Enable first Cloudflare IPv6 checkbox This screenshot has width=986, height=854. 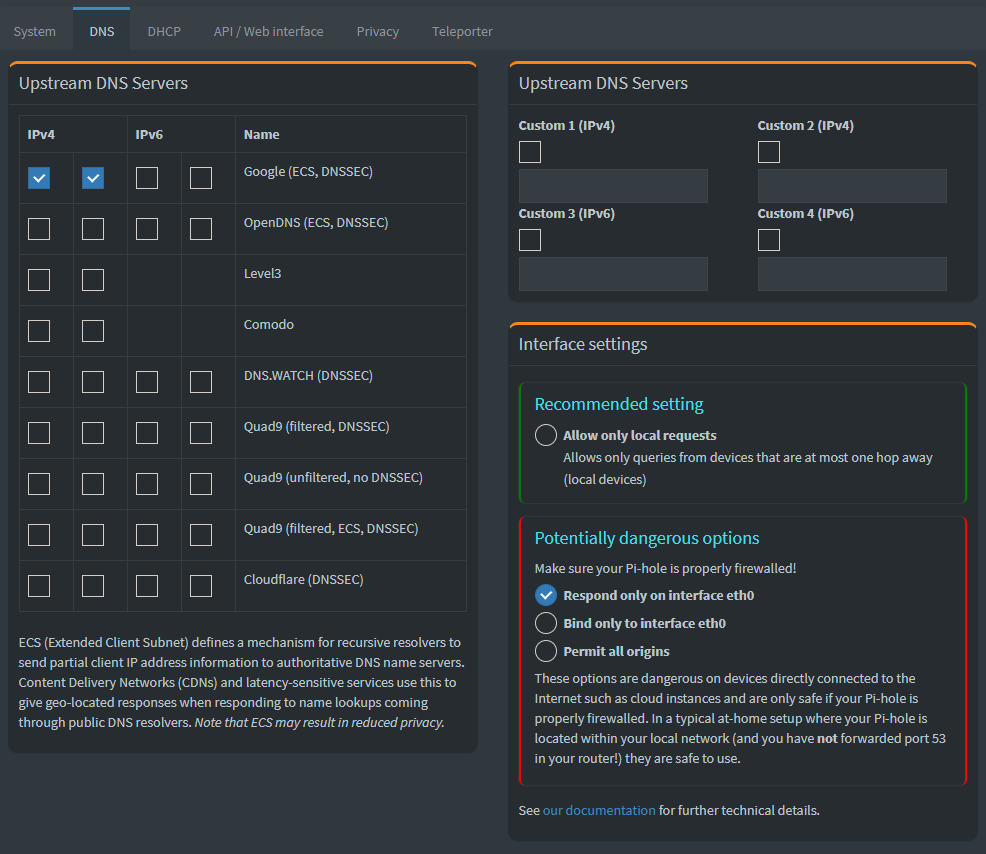tap(147, 586)
